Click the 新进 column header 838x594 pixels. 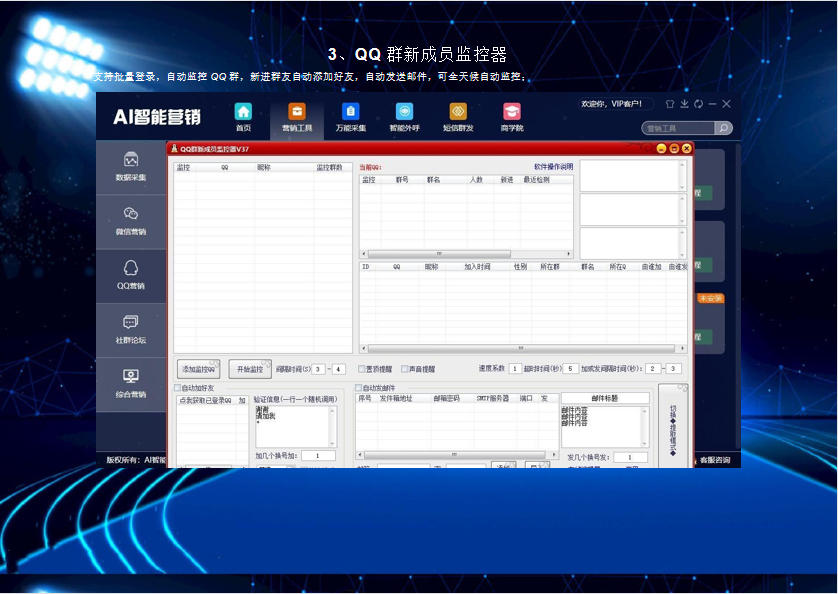507,180
